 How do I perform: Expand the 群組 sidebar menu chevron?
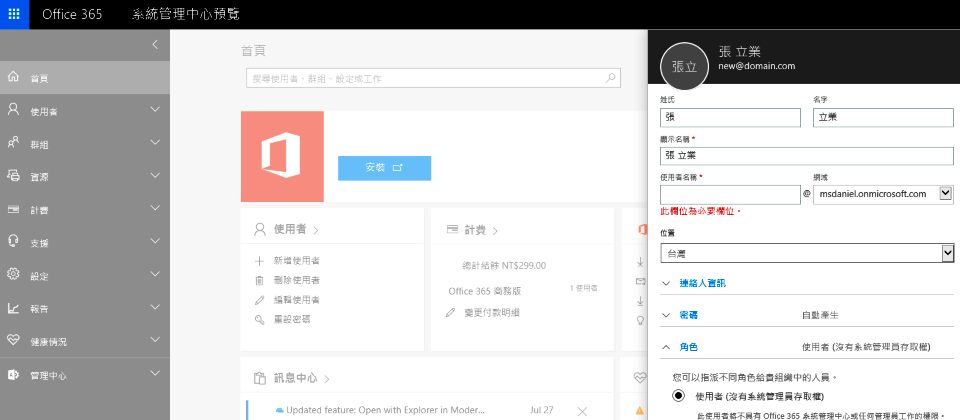click(x=155, y=143)
